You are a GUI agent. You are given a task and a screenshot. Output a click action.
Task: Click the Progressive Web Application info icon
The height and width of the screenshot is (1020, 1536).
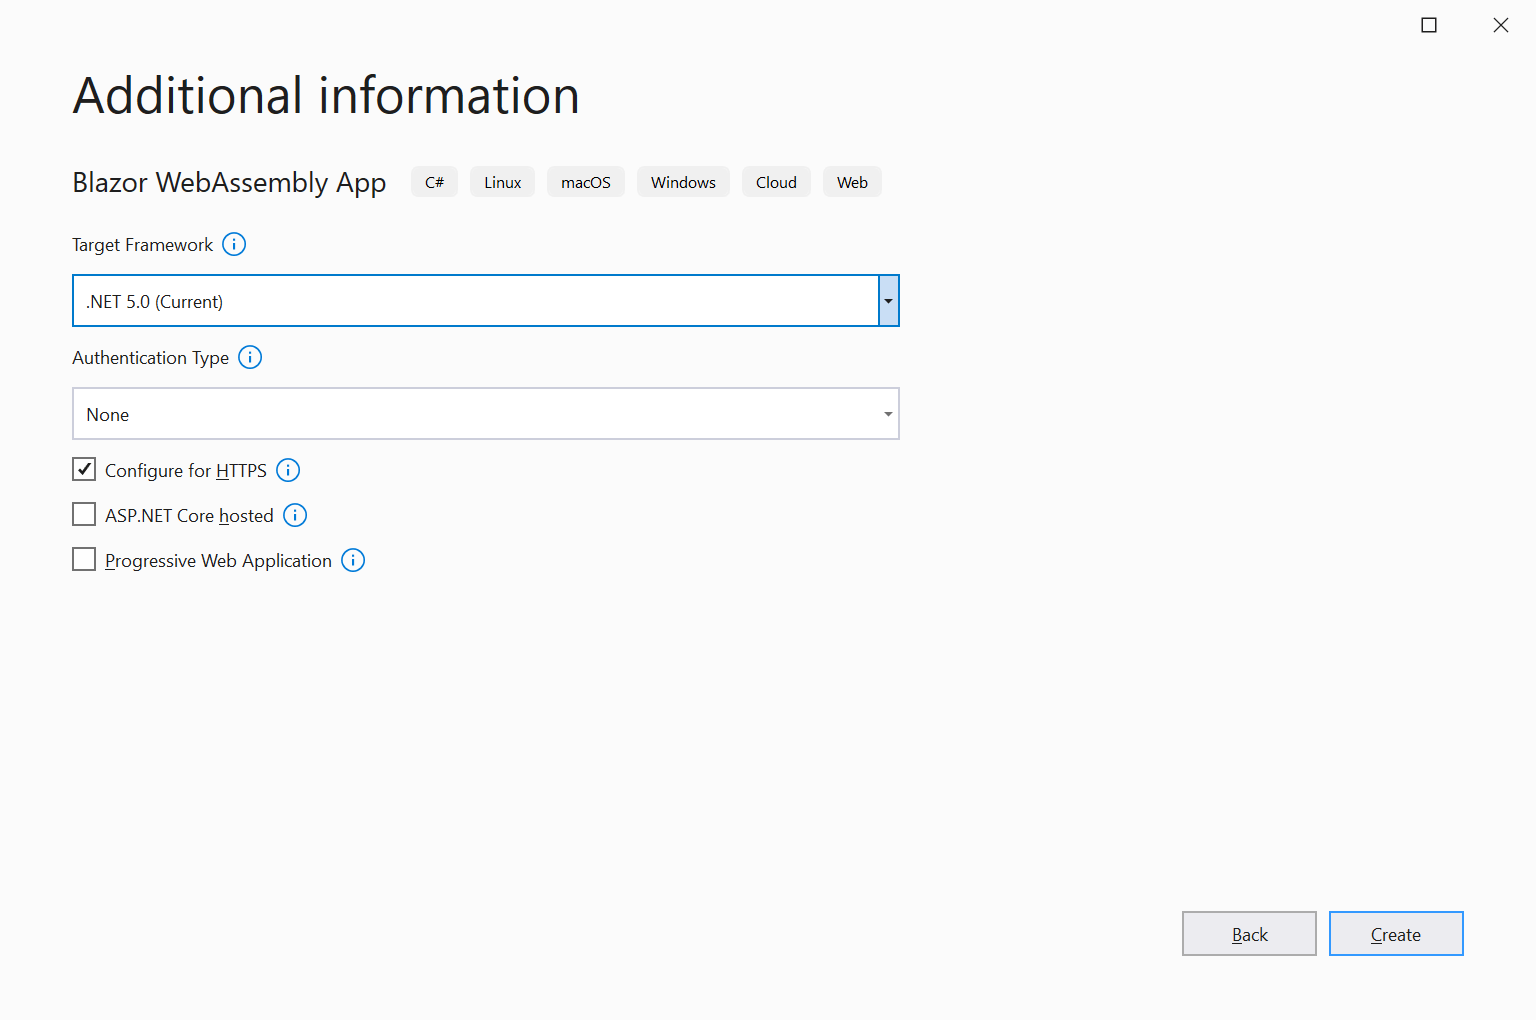(x=352, y=560)
